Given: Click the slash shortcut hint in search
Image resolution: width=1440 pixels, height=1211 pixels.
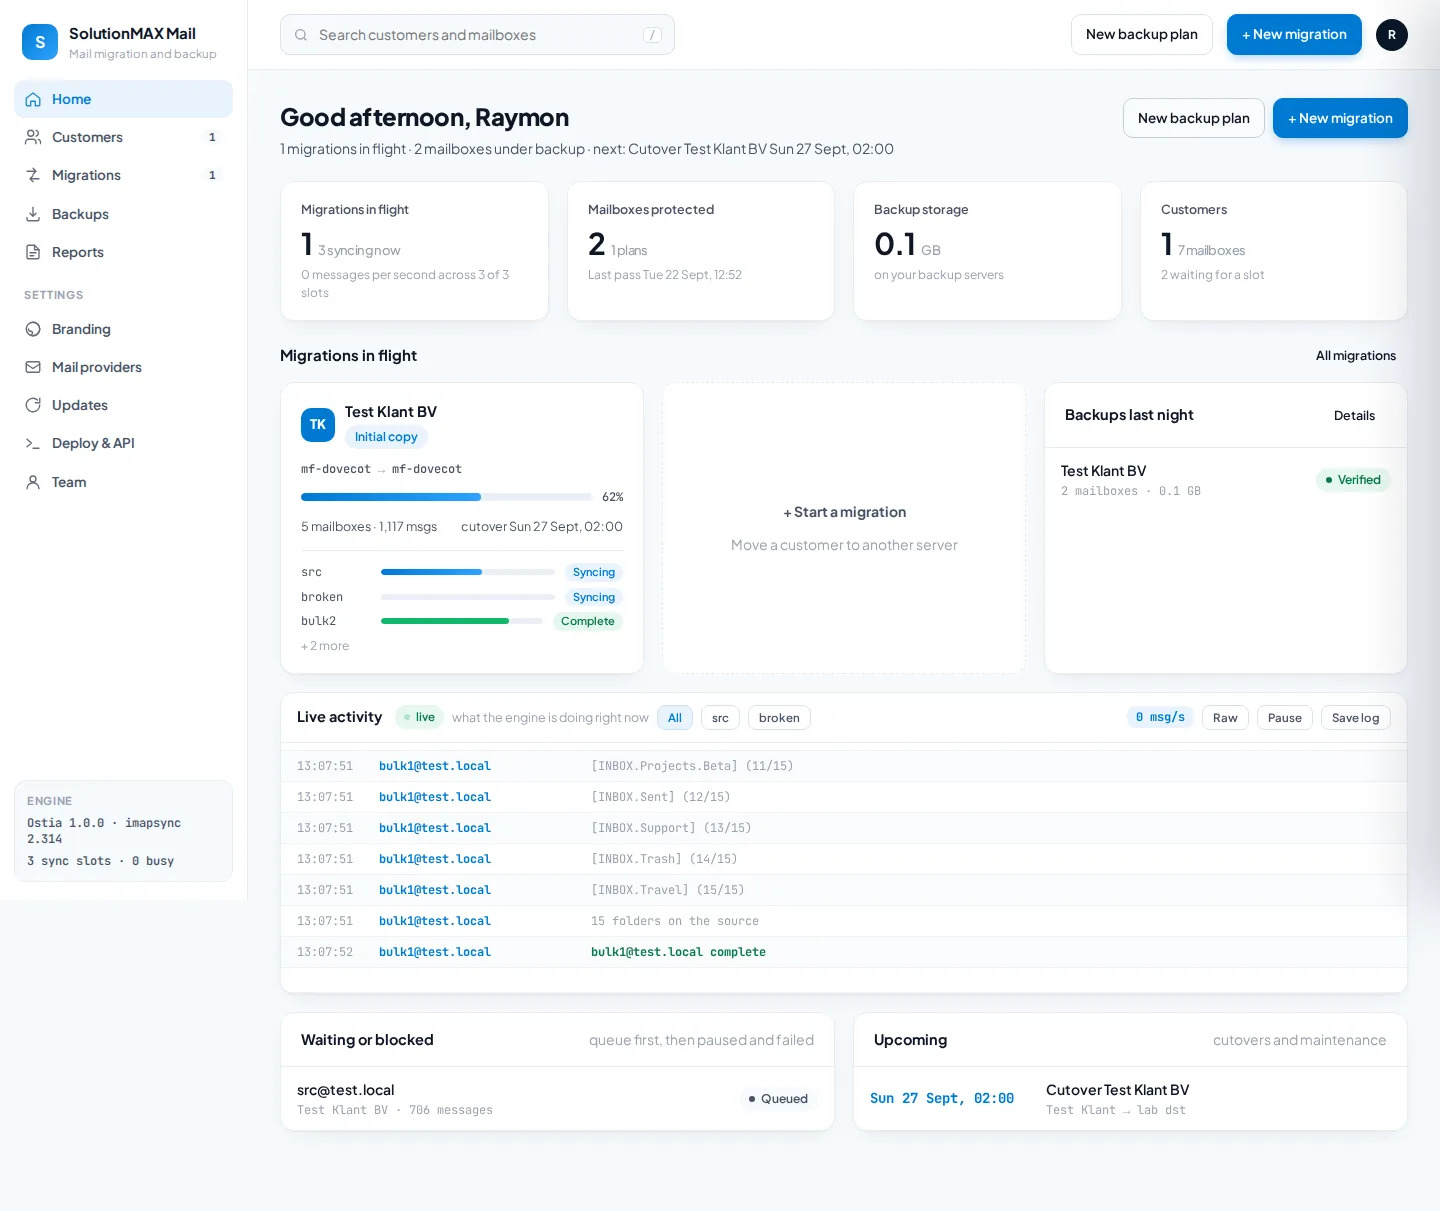Looking at the screenshot, I should (x=652, y=35).
